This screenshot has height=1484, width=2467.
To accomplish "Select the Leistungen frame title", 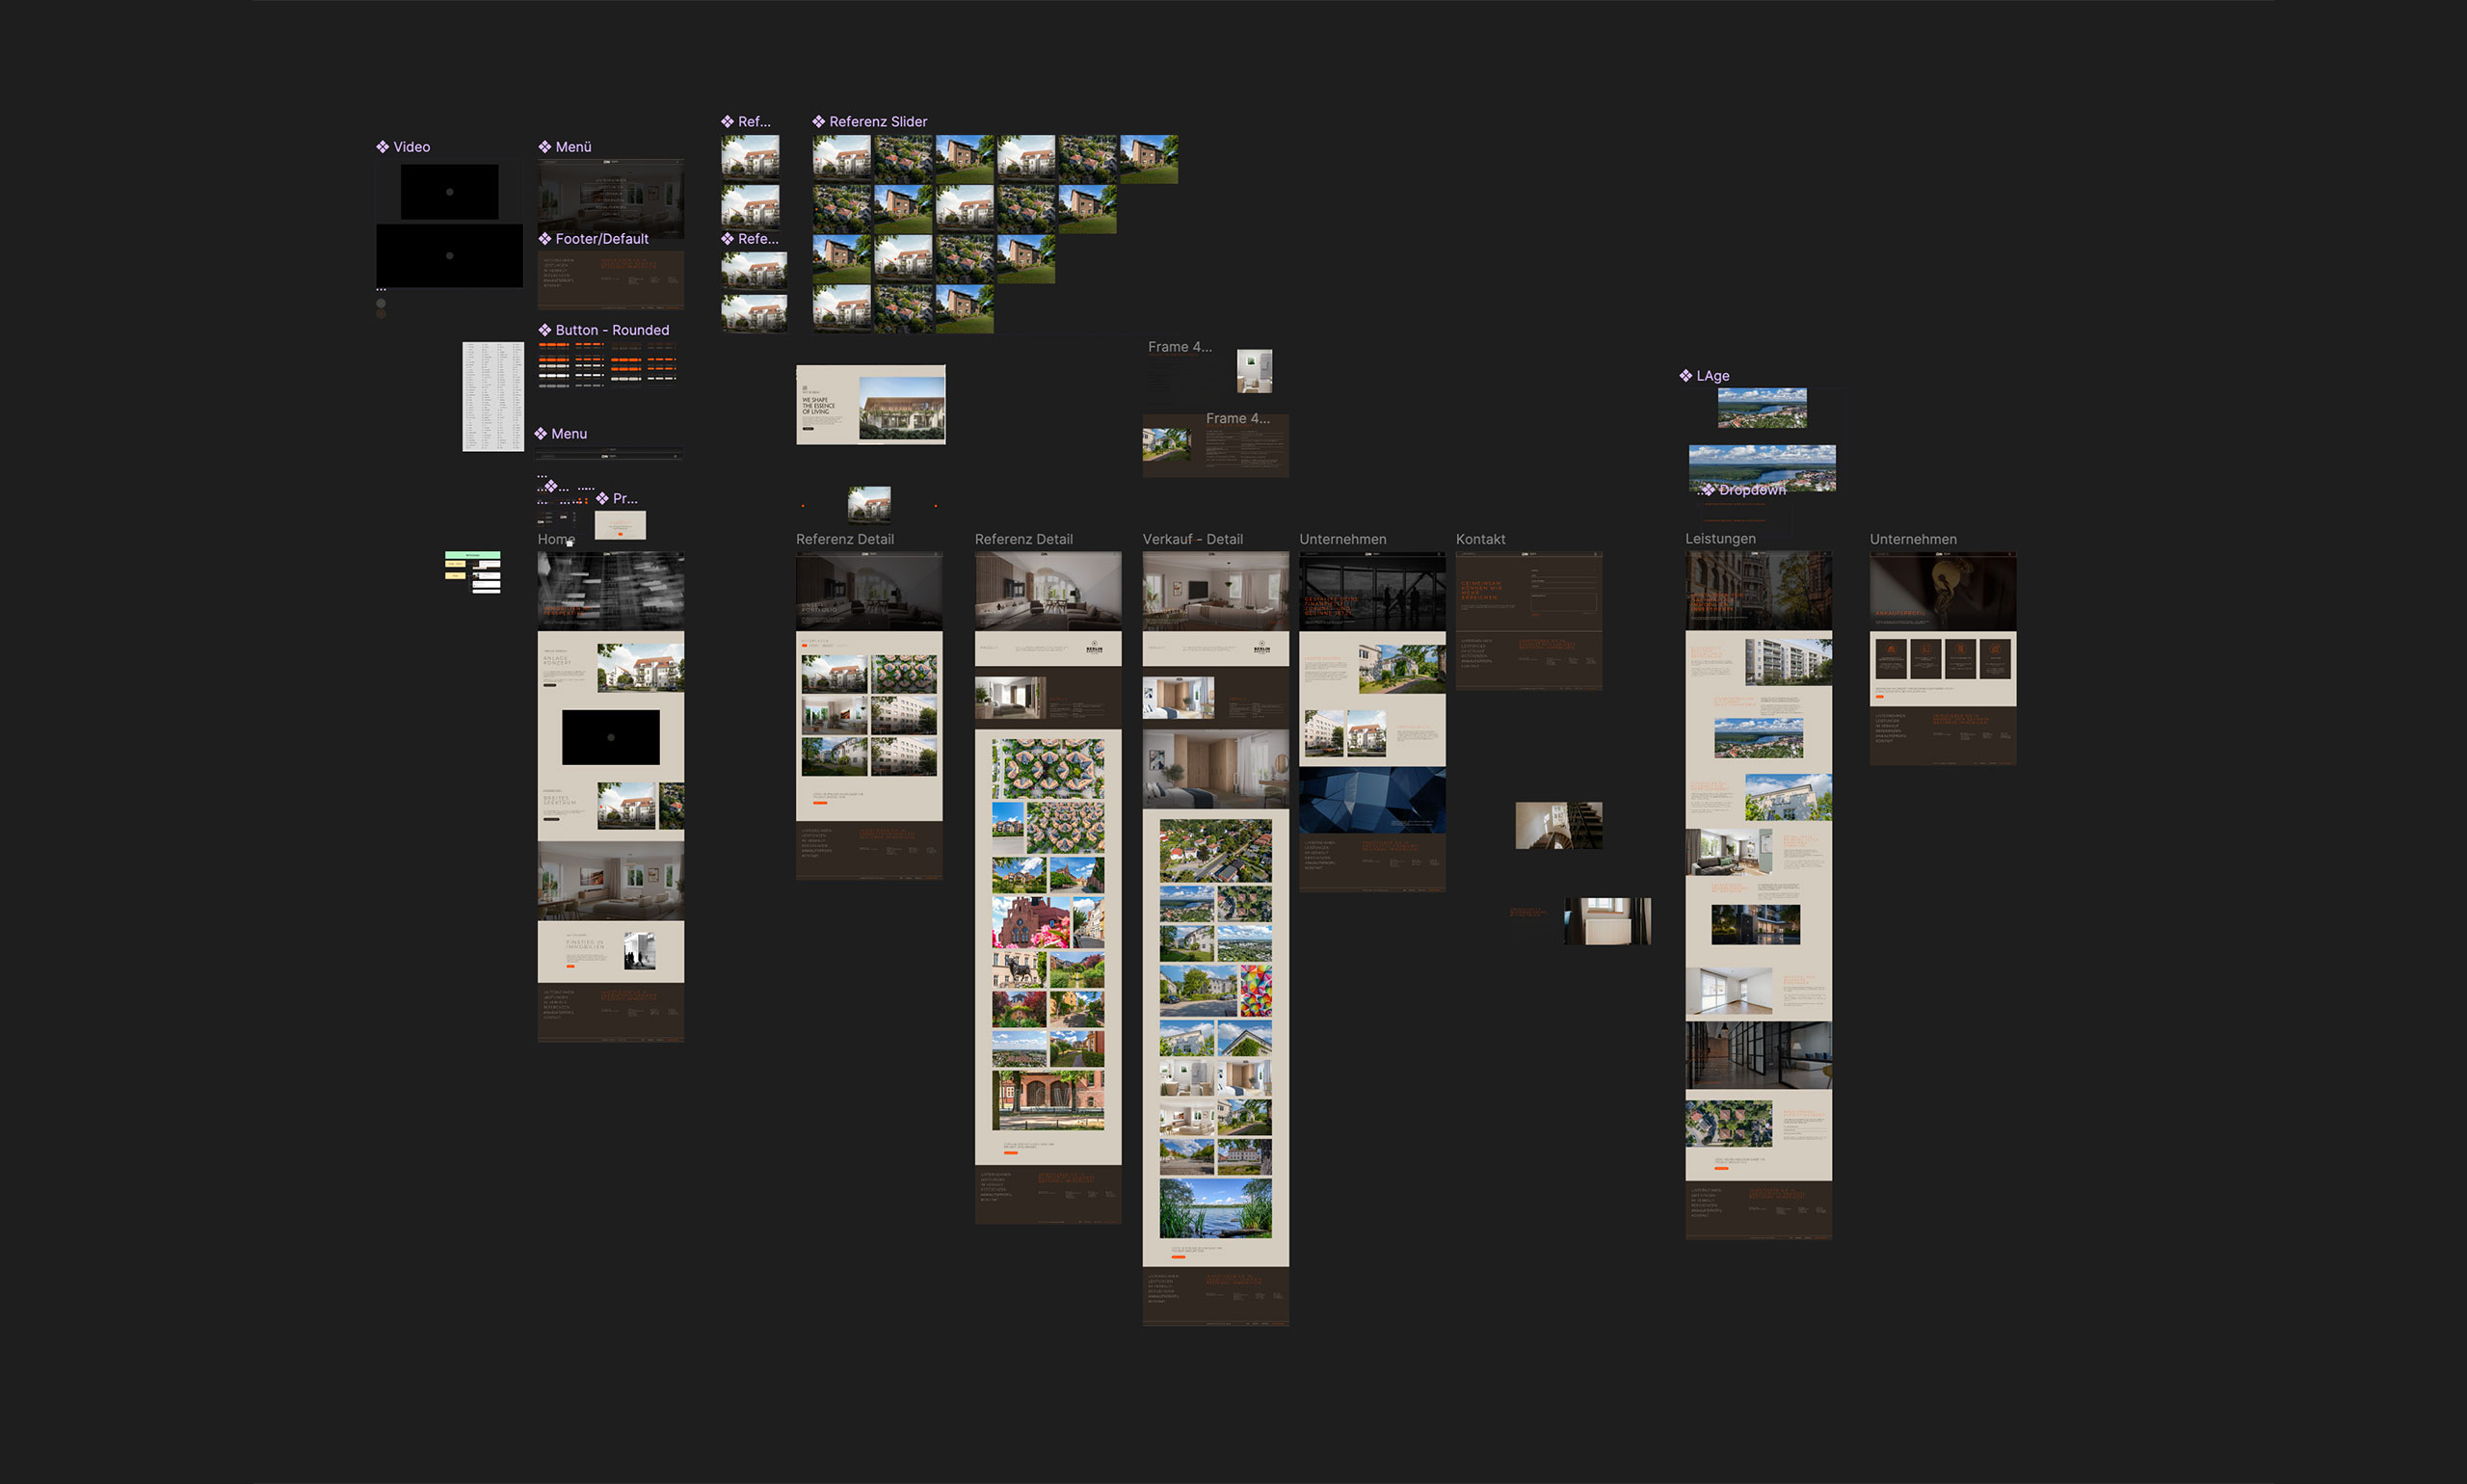I will pyautogui.click(x=1720, y=539).
